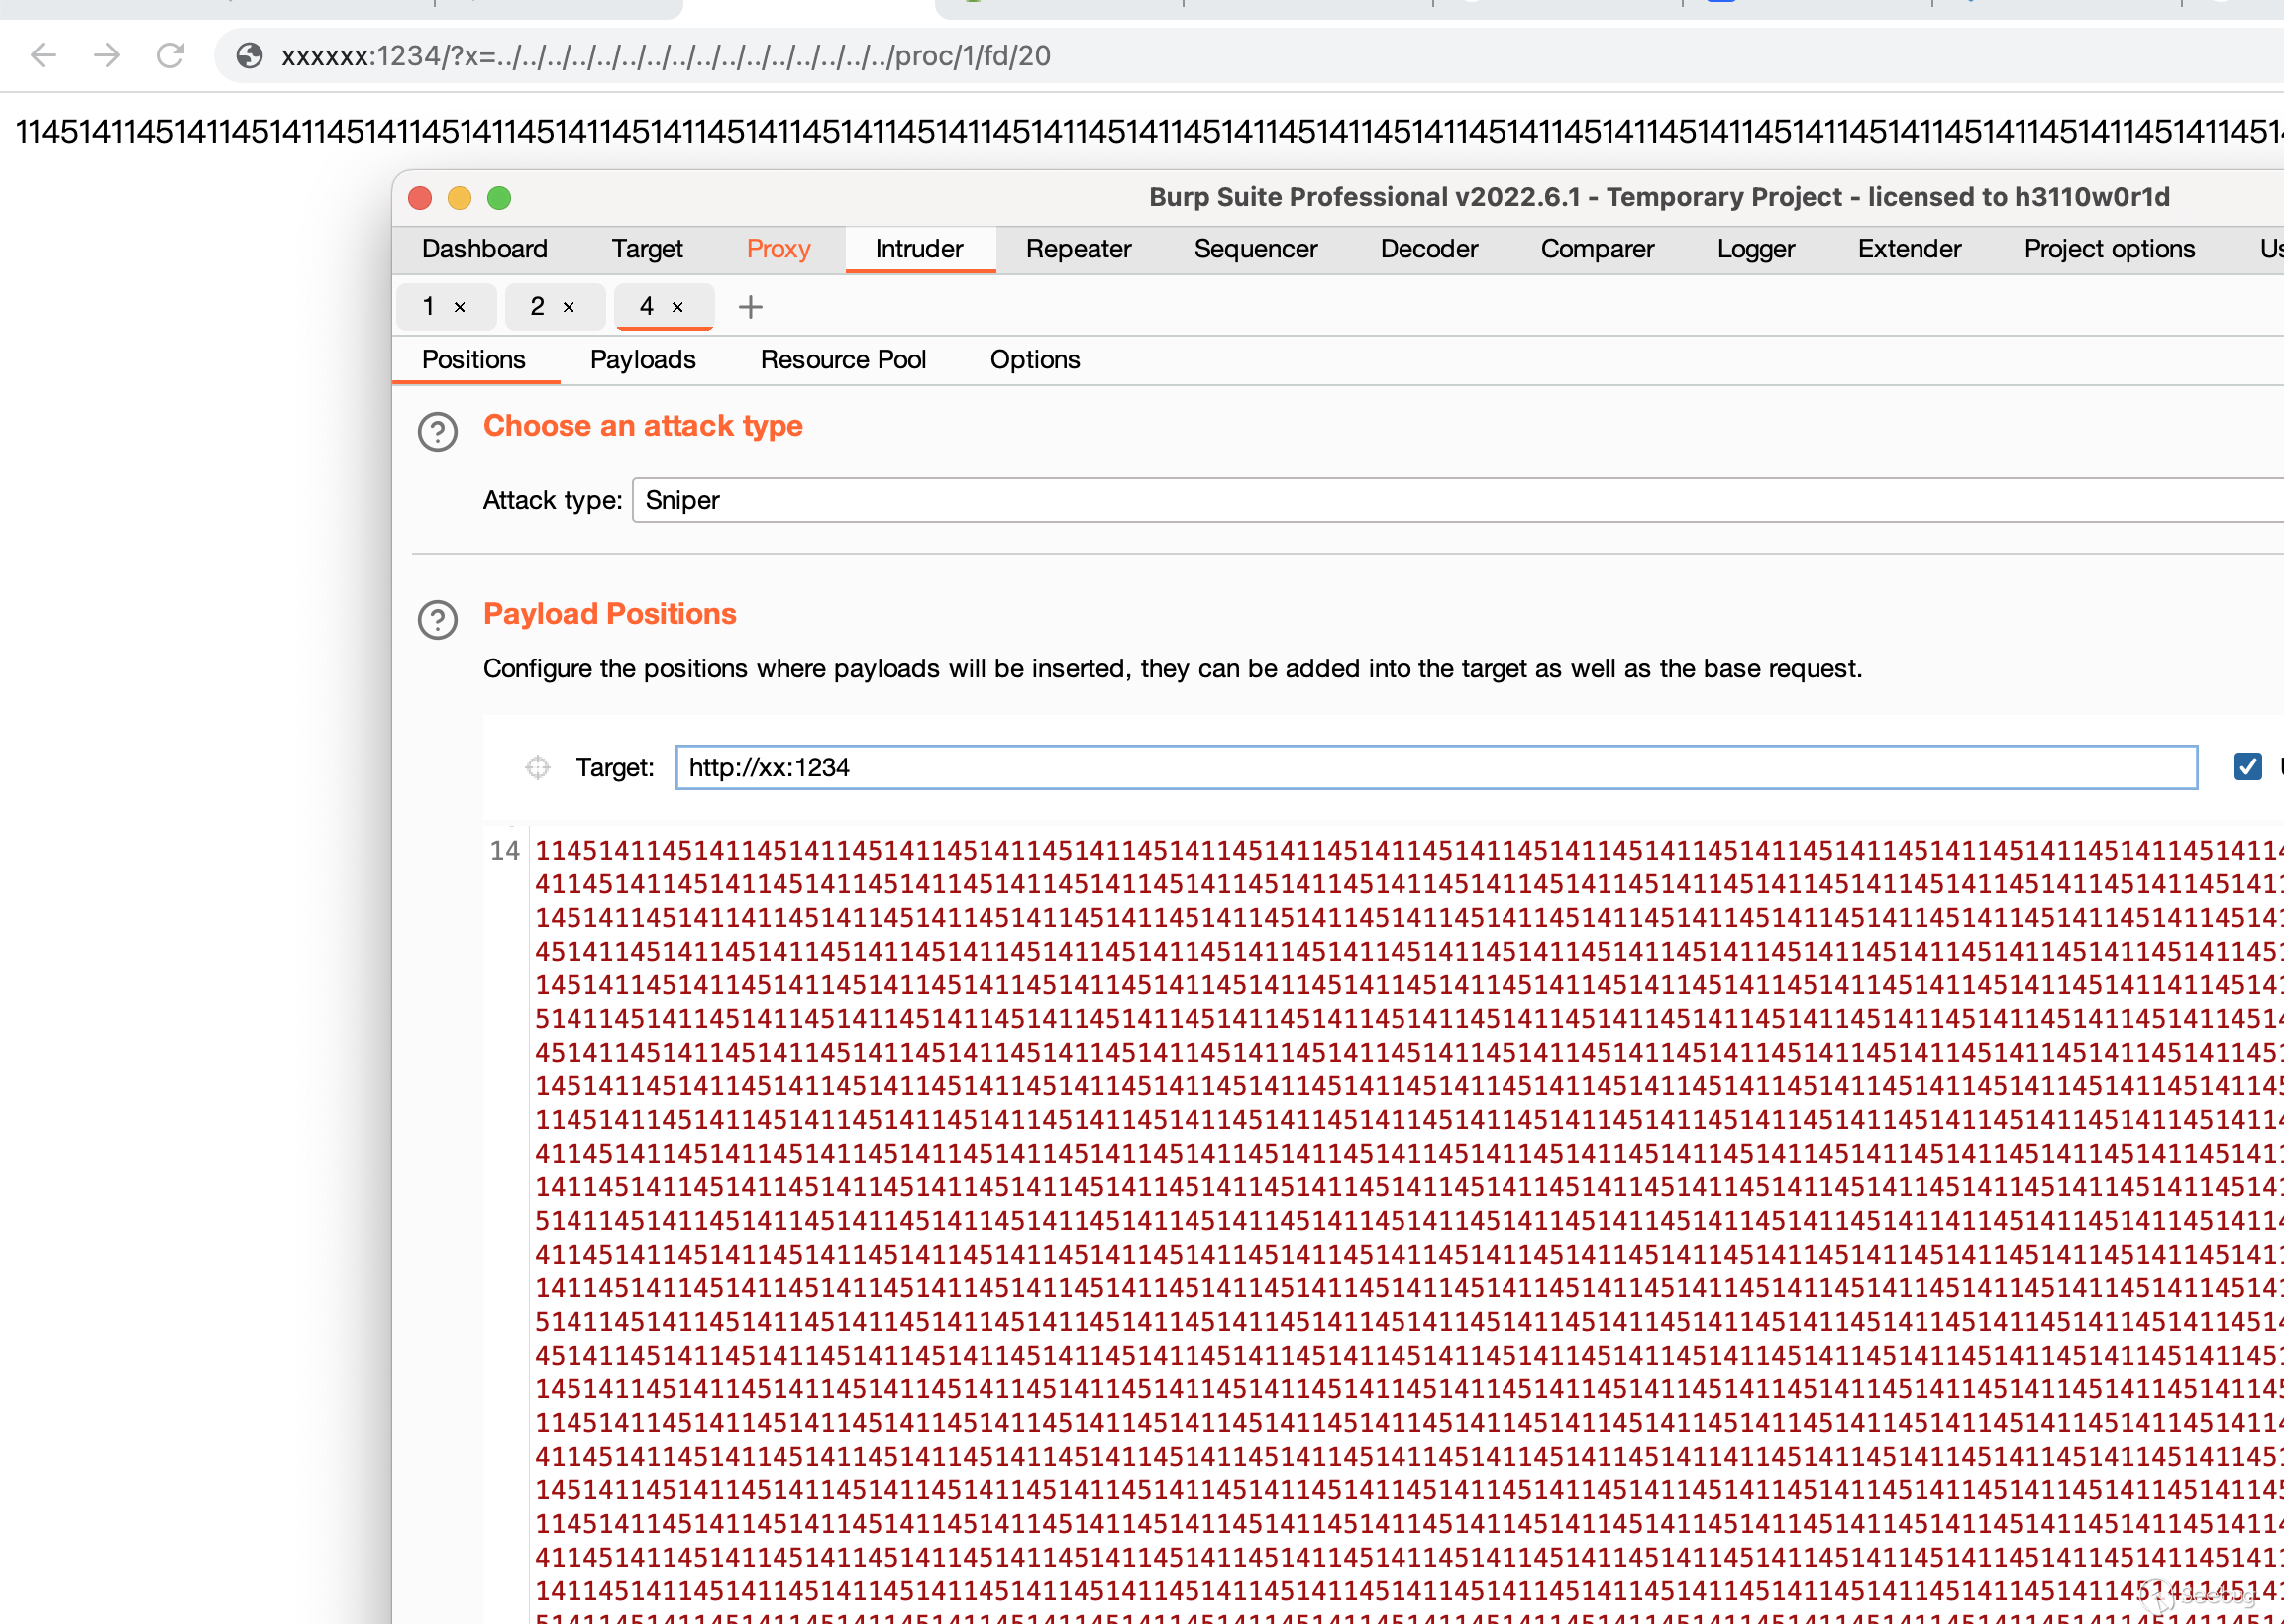The height and width of the screenshot is (1624, 2284).
Task: Toggle the checkbox beside Target field
Action: coord(2247,767)
